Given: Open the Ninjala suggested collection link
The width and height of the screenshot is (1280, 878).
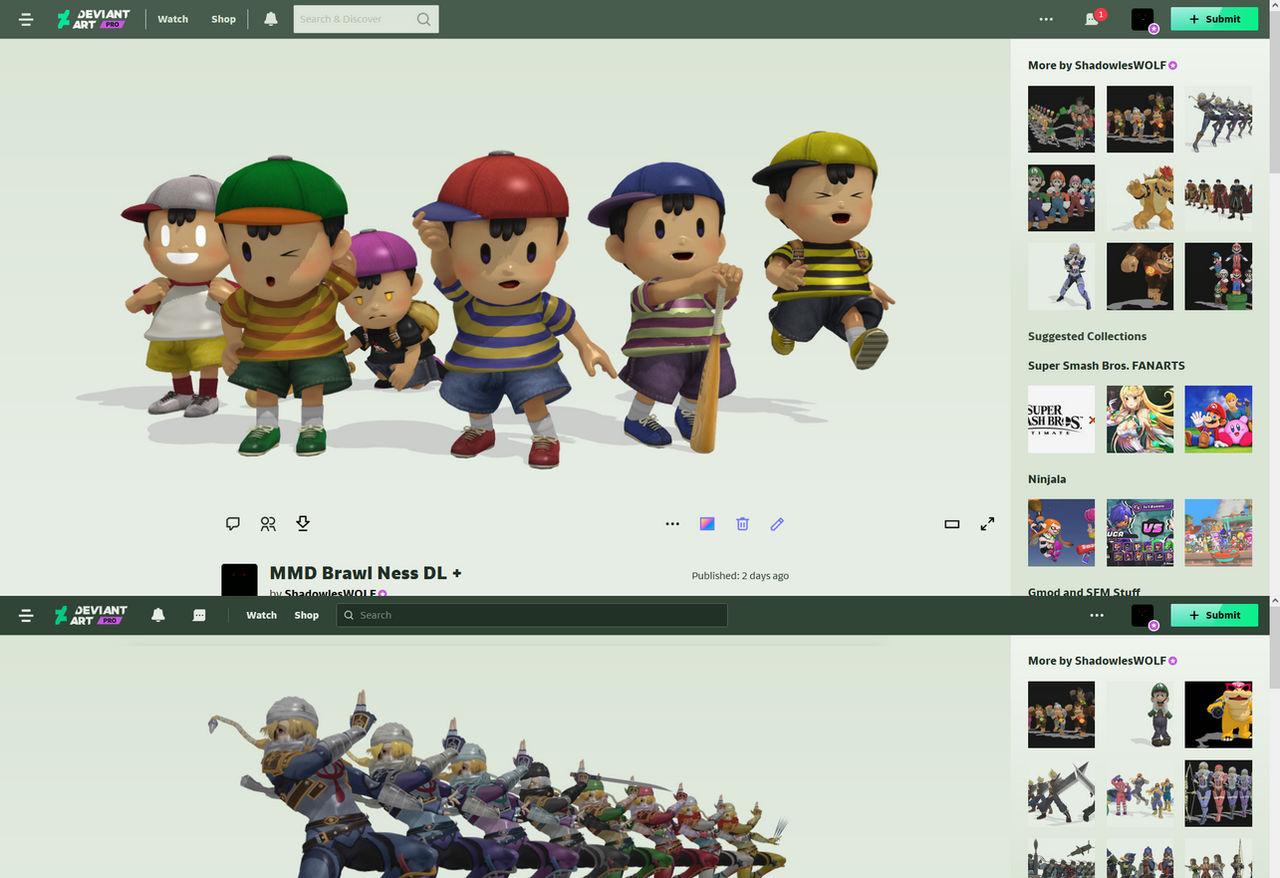Looking at the screenshot, I should coord(1047,479).
